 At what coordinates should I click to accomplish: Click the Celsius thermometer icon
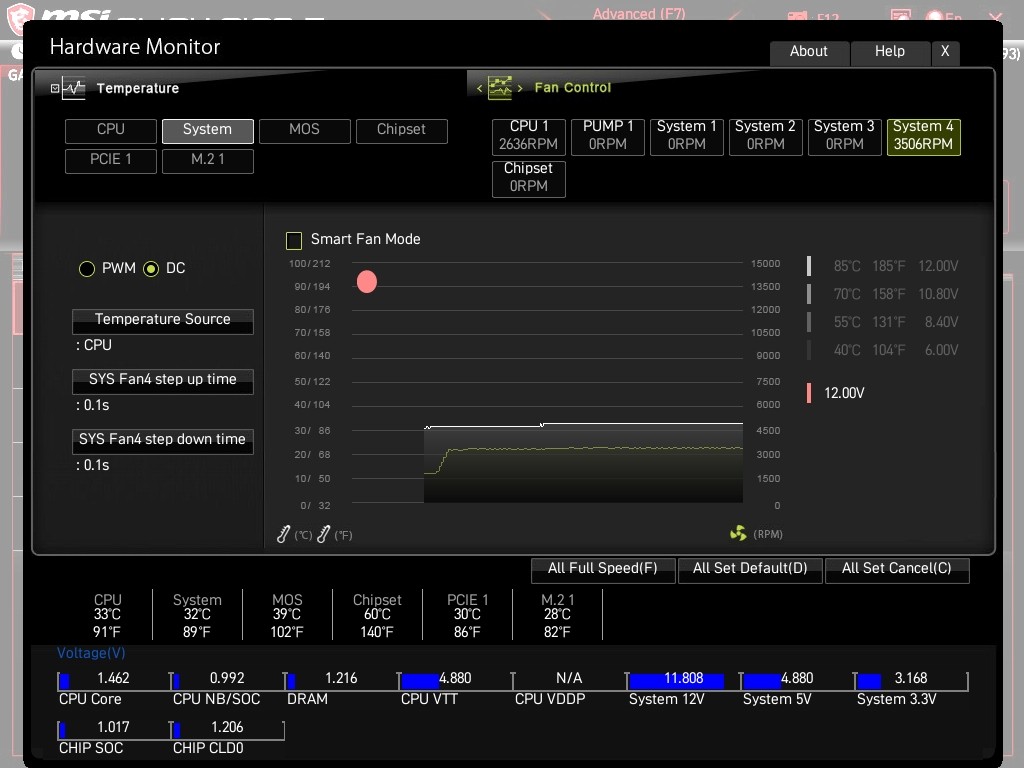[x=284, y=535]
